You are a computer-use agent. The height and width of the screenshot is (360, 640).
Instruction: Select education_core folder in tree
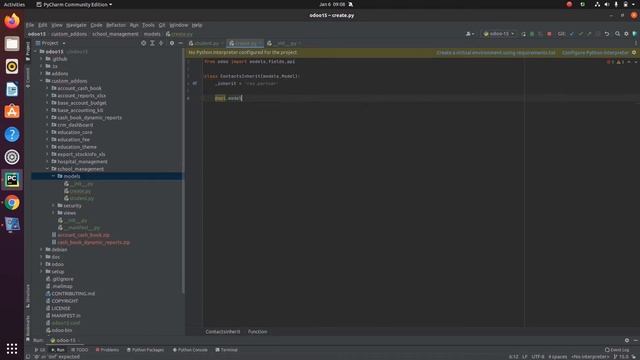pos(74,132)
